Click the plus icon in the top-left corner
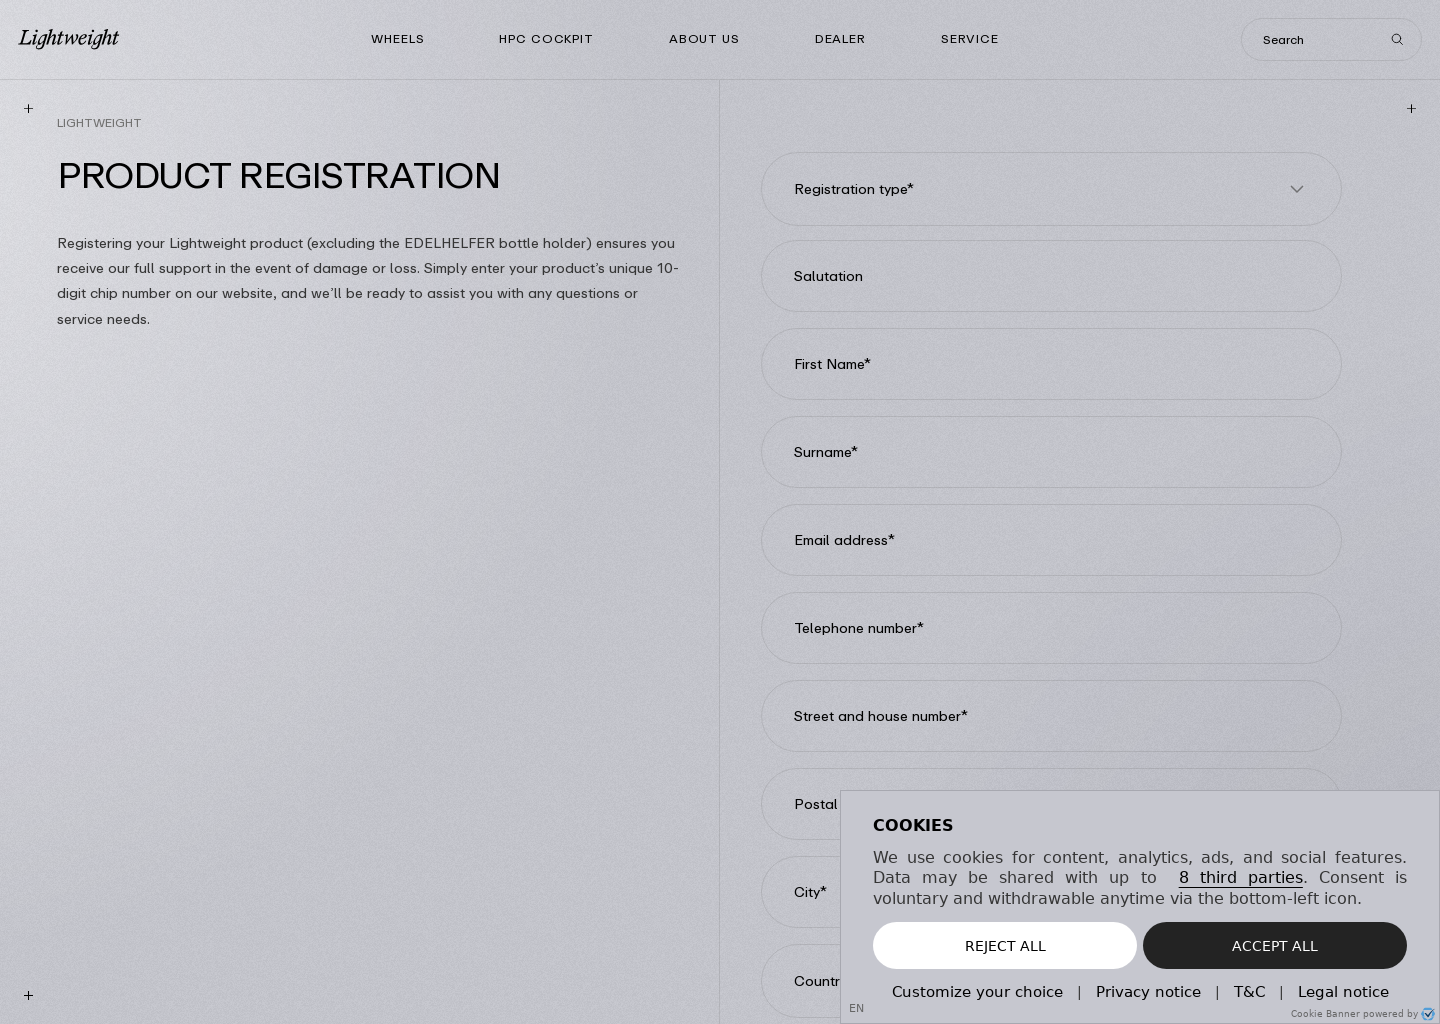The image size is (1440, 1024). tap(28, 108)
